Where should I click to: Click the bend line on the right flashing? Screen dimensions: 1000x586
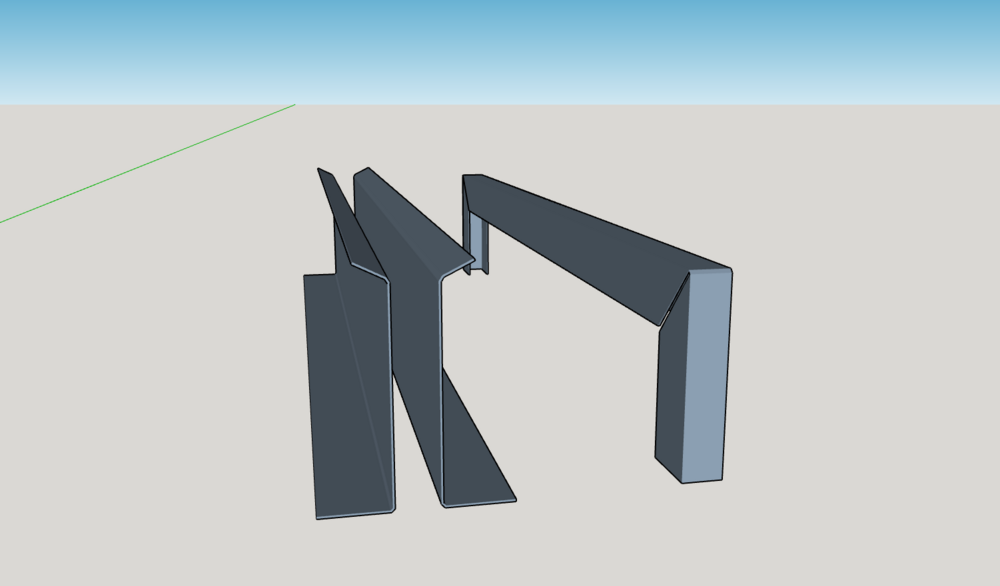(670, 300)
